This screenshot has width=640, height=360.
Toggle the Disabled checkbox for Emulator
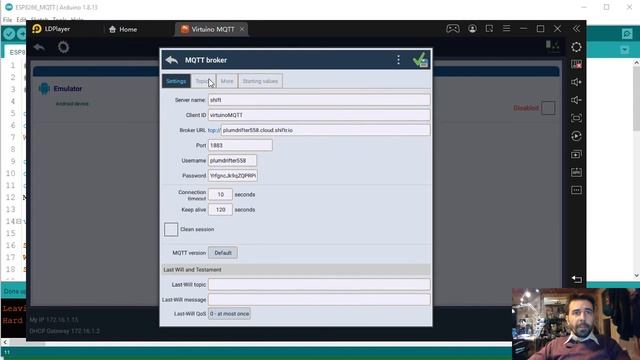[548, 108]
